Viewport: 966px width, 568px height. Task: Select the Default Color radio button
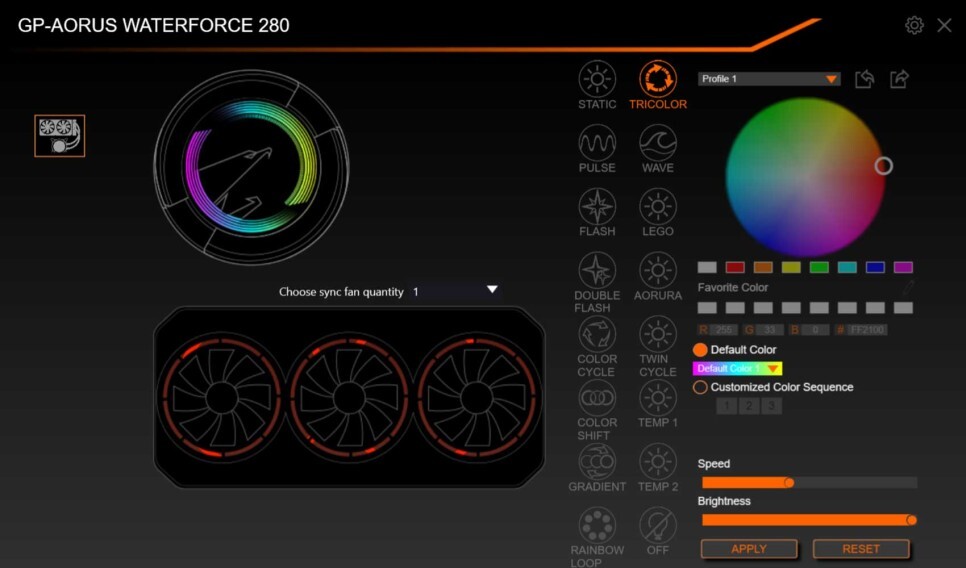[700, 350]
